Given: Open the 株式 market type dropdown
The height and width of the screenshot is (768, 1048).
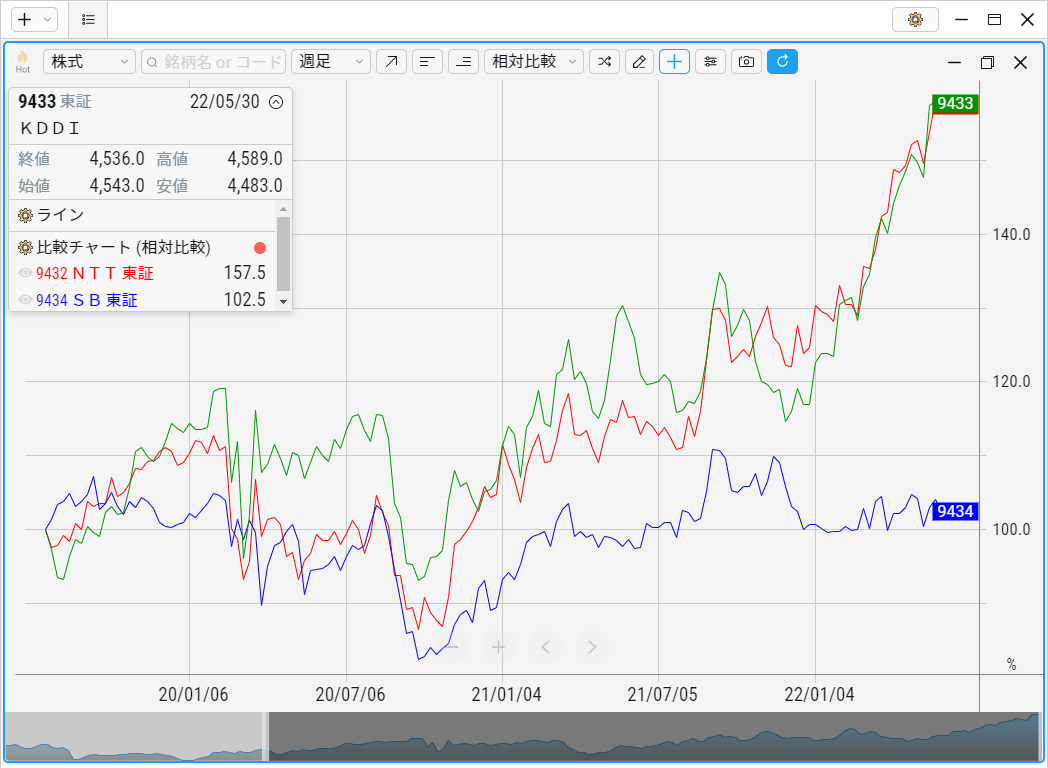Looking at the screenshot, I should [x=90, y=61].
